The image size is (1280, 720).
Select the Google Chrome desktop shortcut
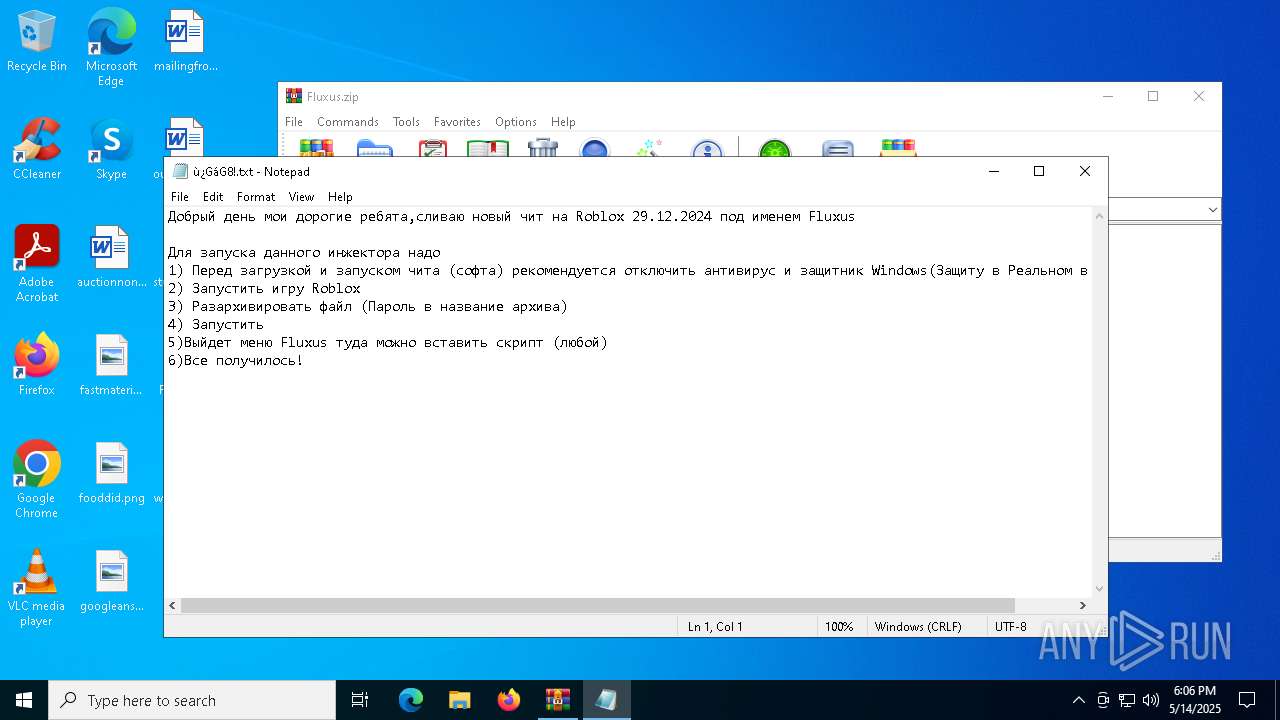pyautogui.click(x=37, y=479)
